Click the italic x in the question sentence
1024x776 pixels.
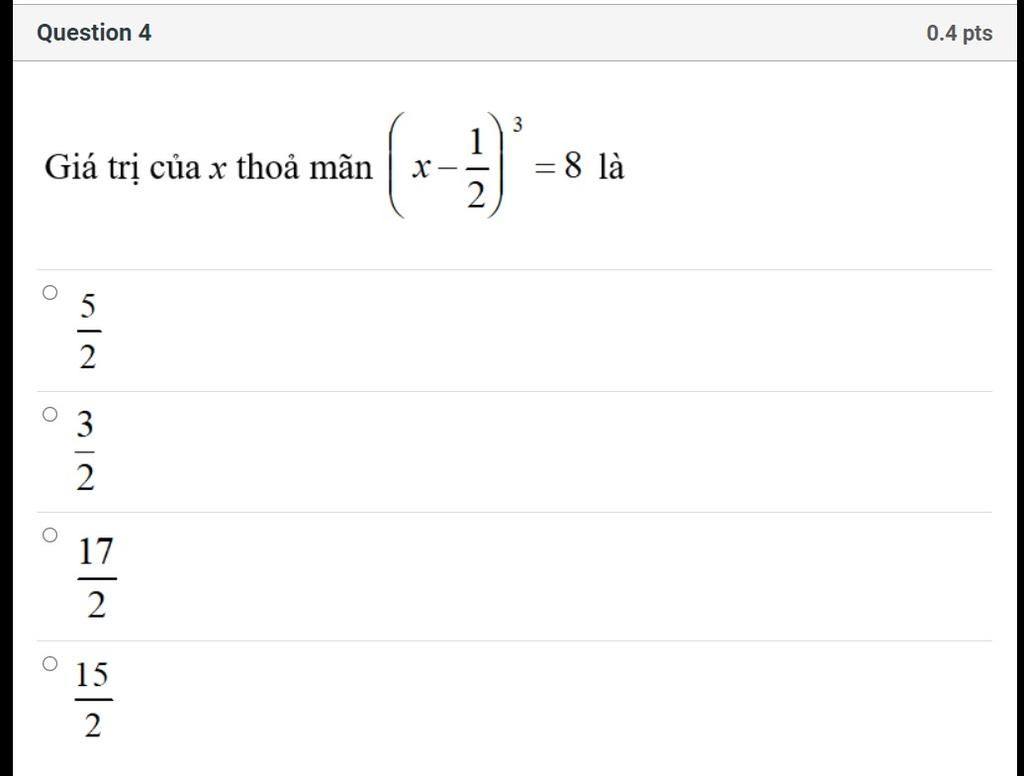pyautogui.click(x=216, y=169)
